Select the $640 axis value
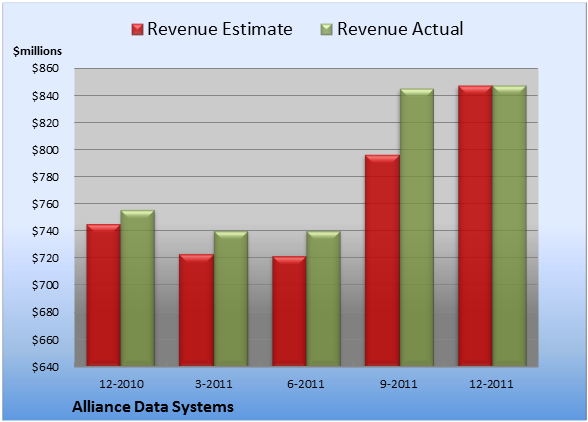Viewport: 588px width, 422px height. [x=45, y=367]
